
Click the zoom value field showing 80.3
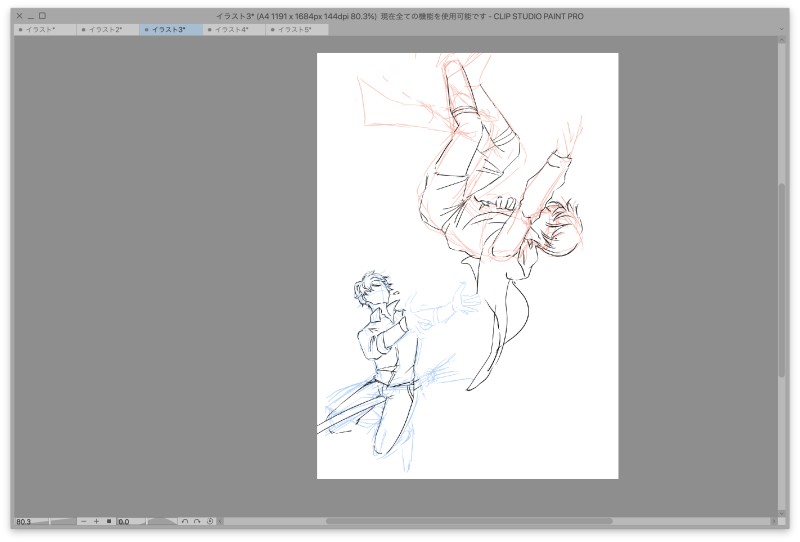[x=32, y=522]
